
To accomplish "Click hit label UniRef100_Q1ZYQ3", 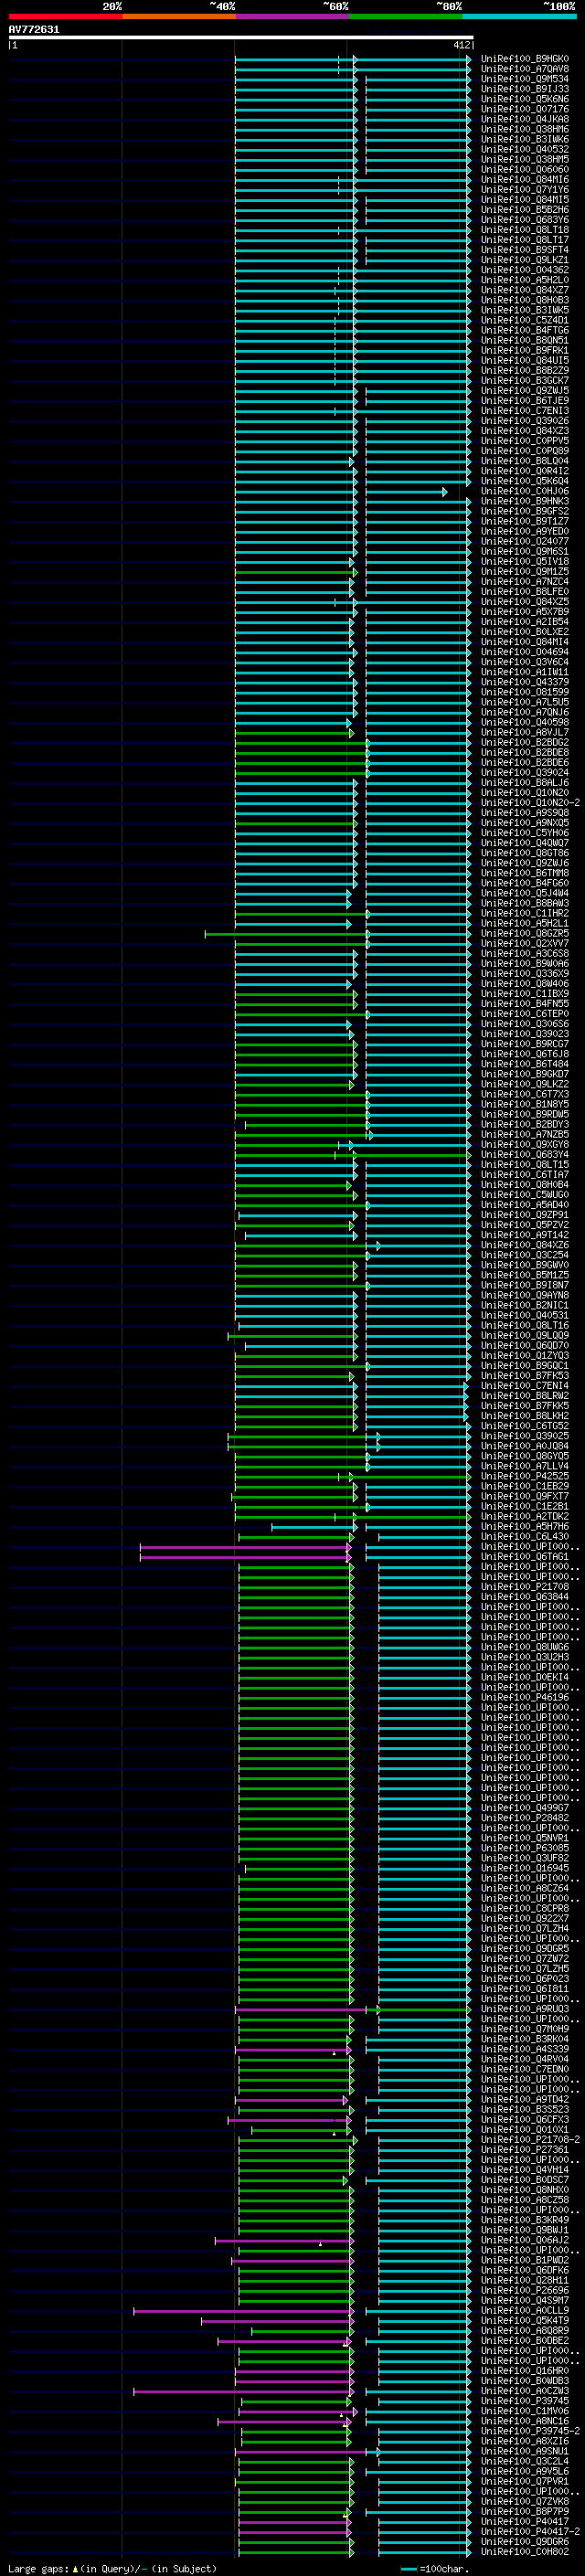I will [x=525, y=1356].
